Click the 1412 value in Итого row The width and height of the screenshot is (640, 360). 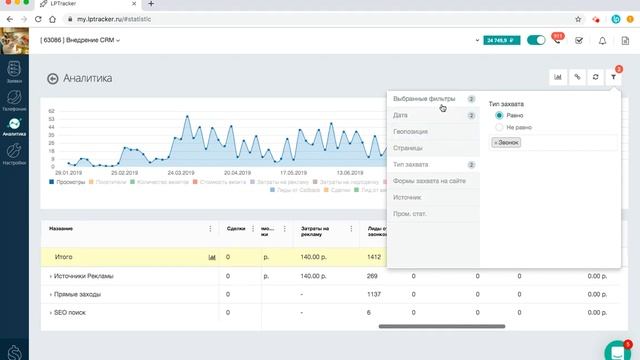pos(374,257)
